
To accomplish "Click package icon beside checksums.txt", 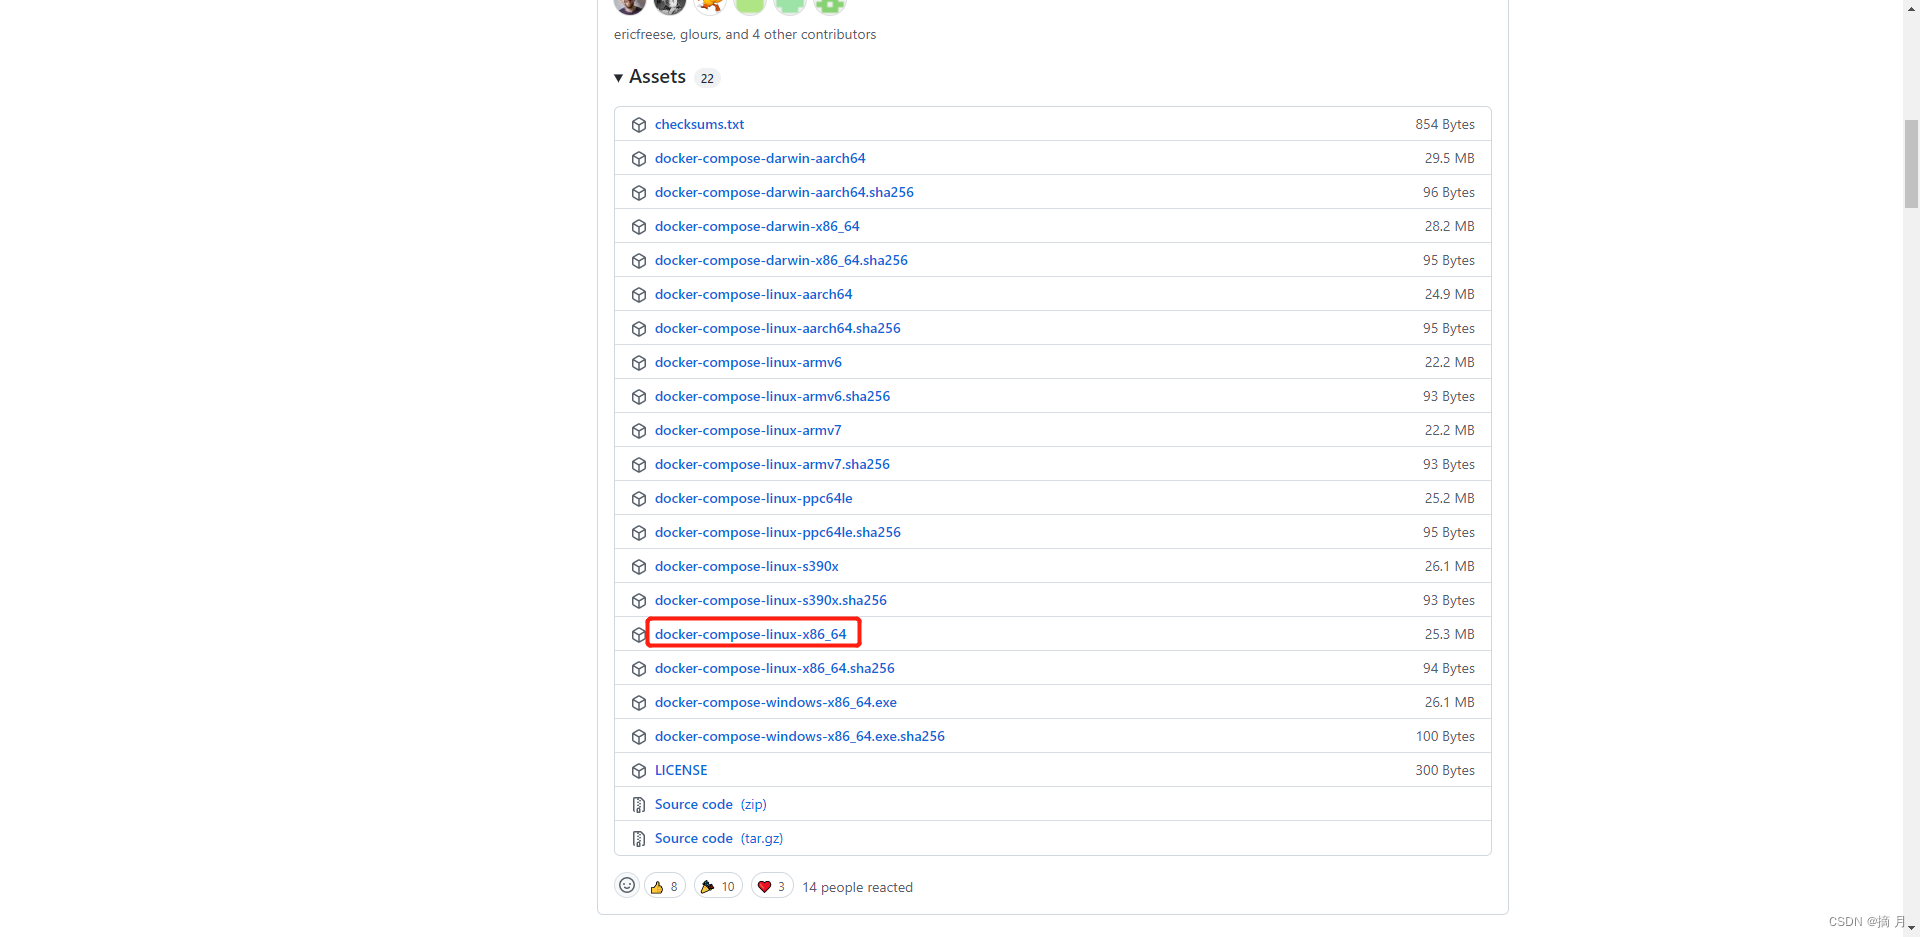I will [639, 125].
